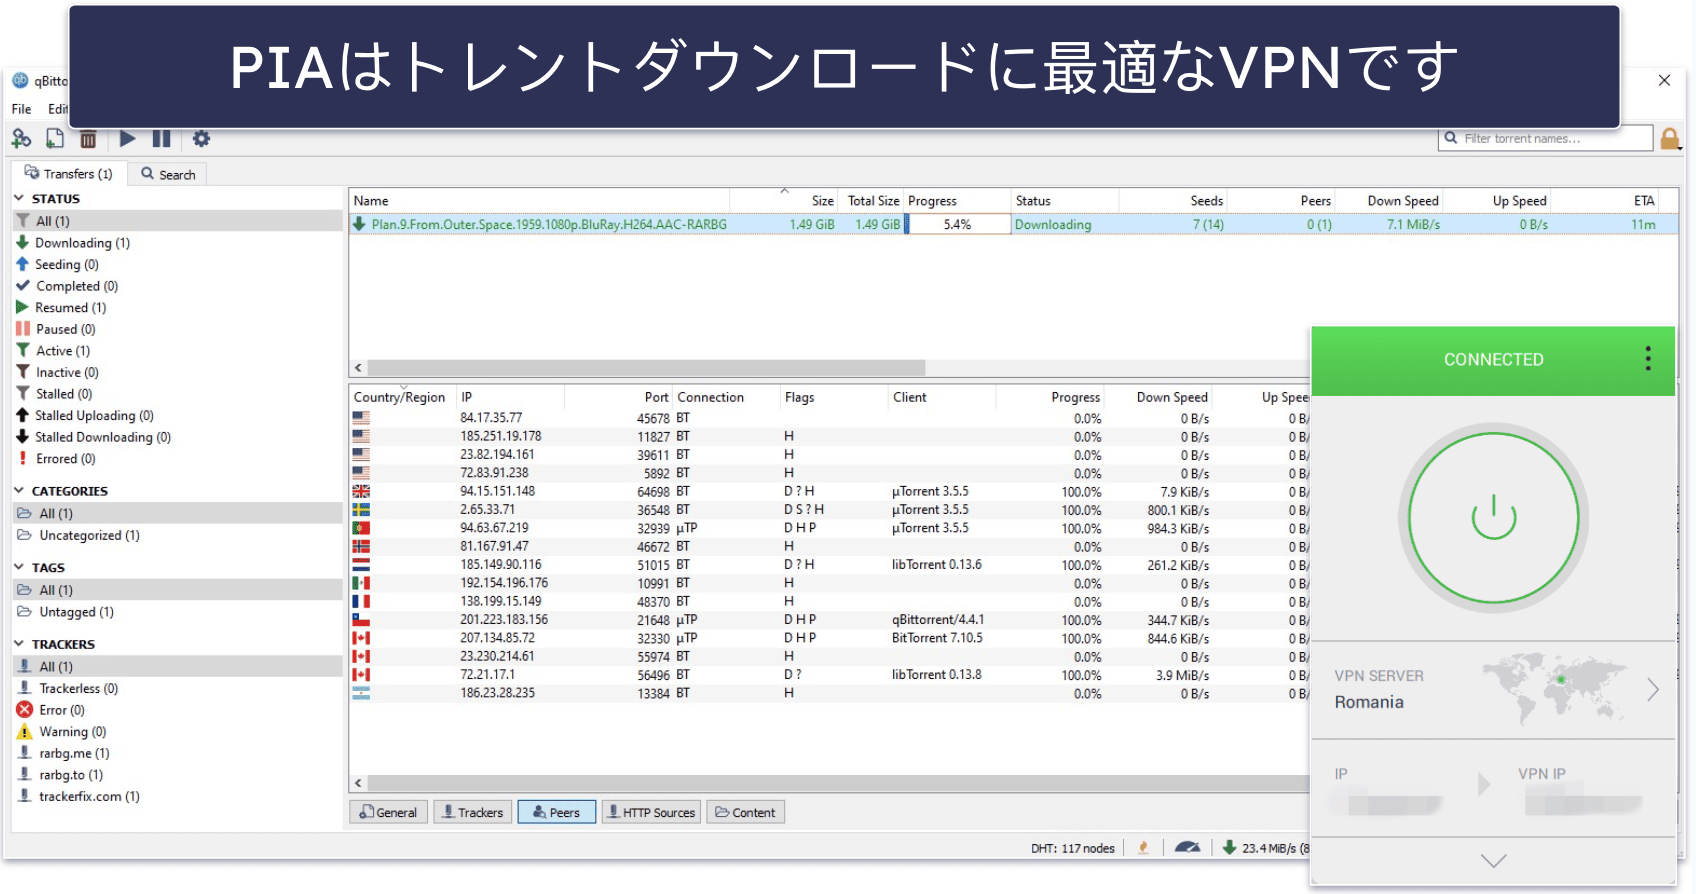Sort peers by the Client column header

[x=941, y=397]
